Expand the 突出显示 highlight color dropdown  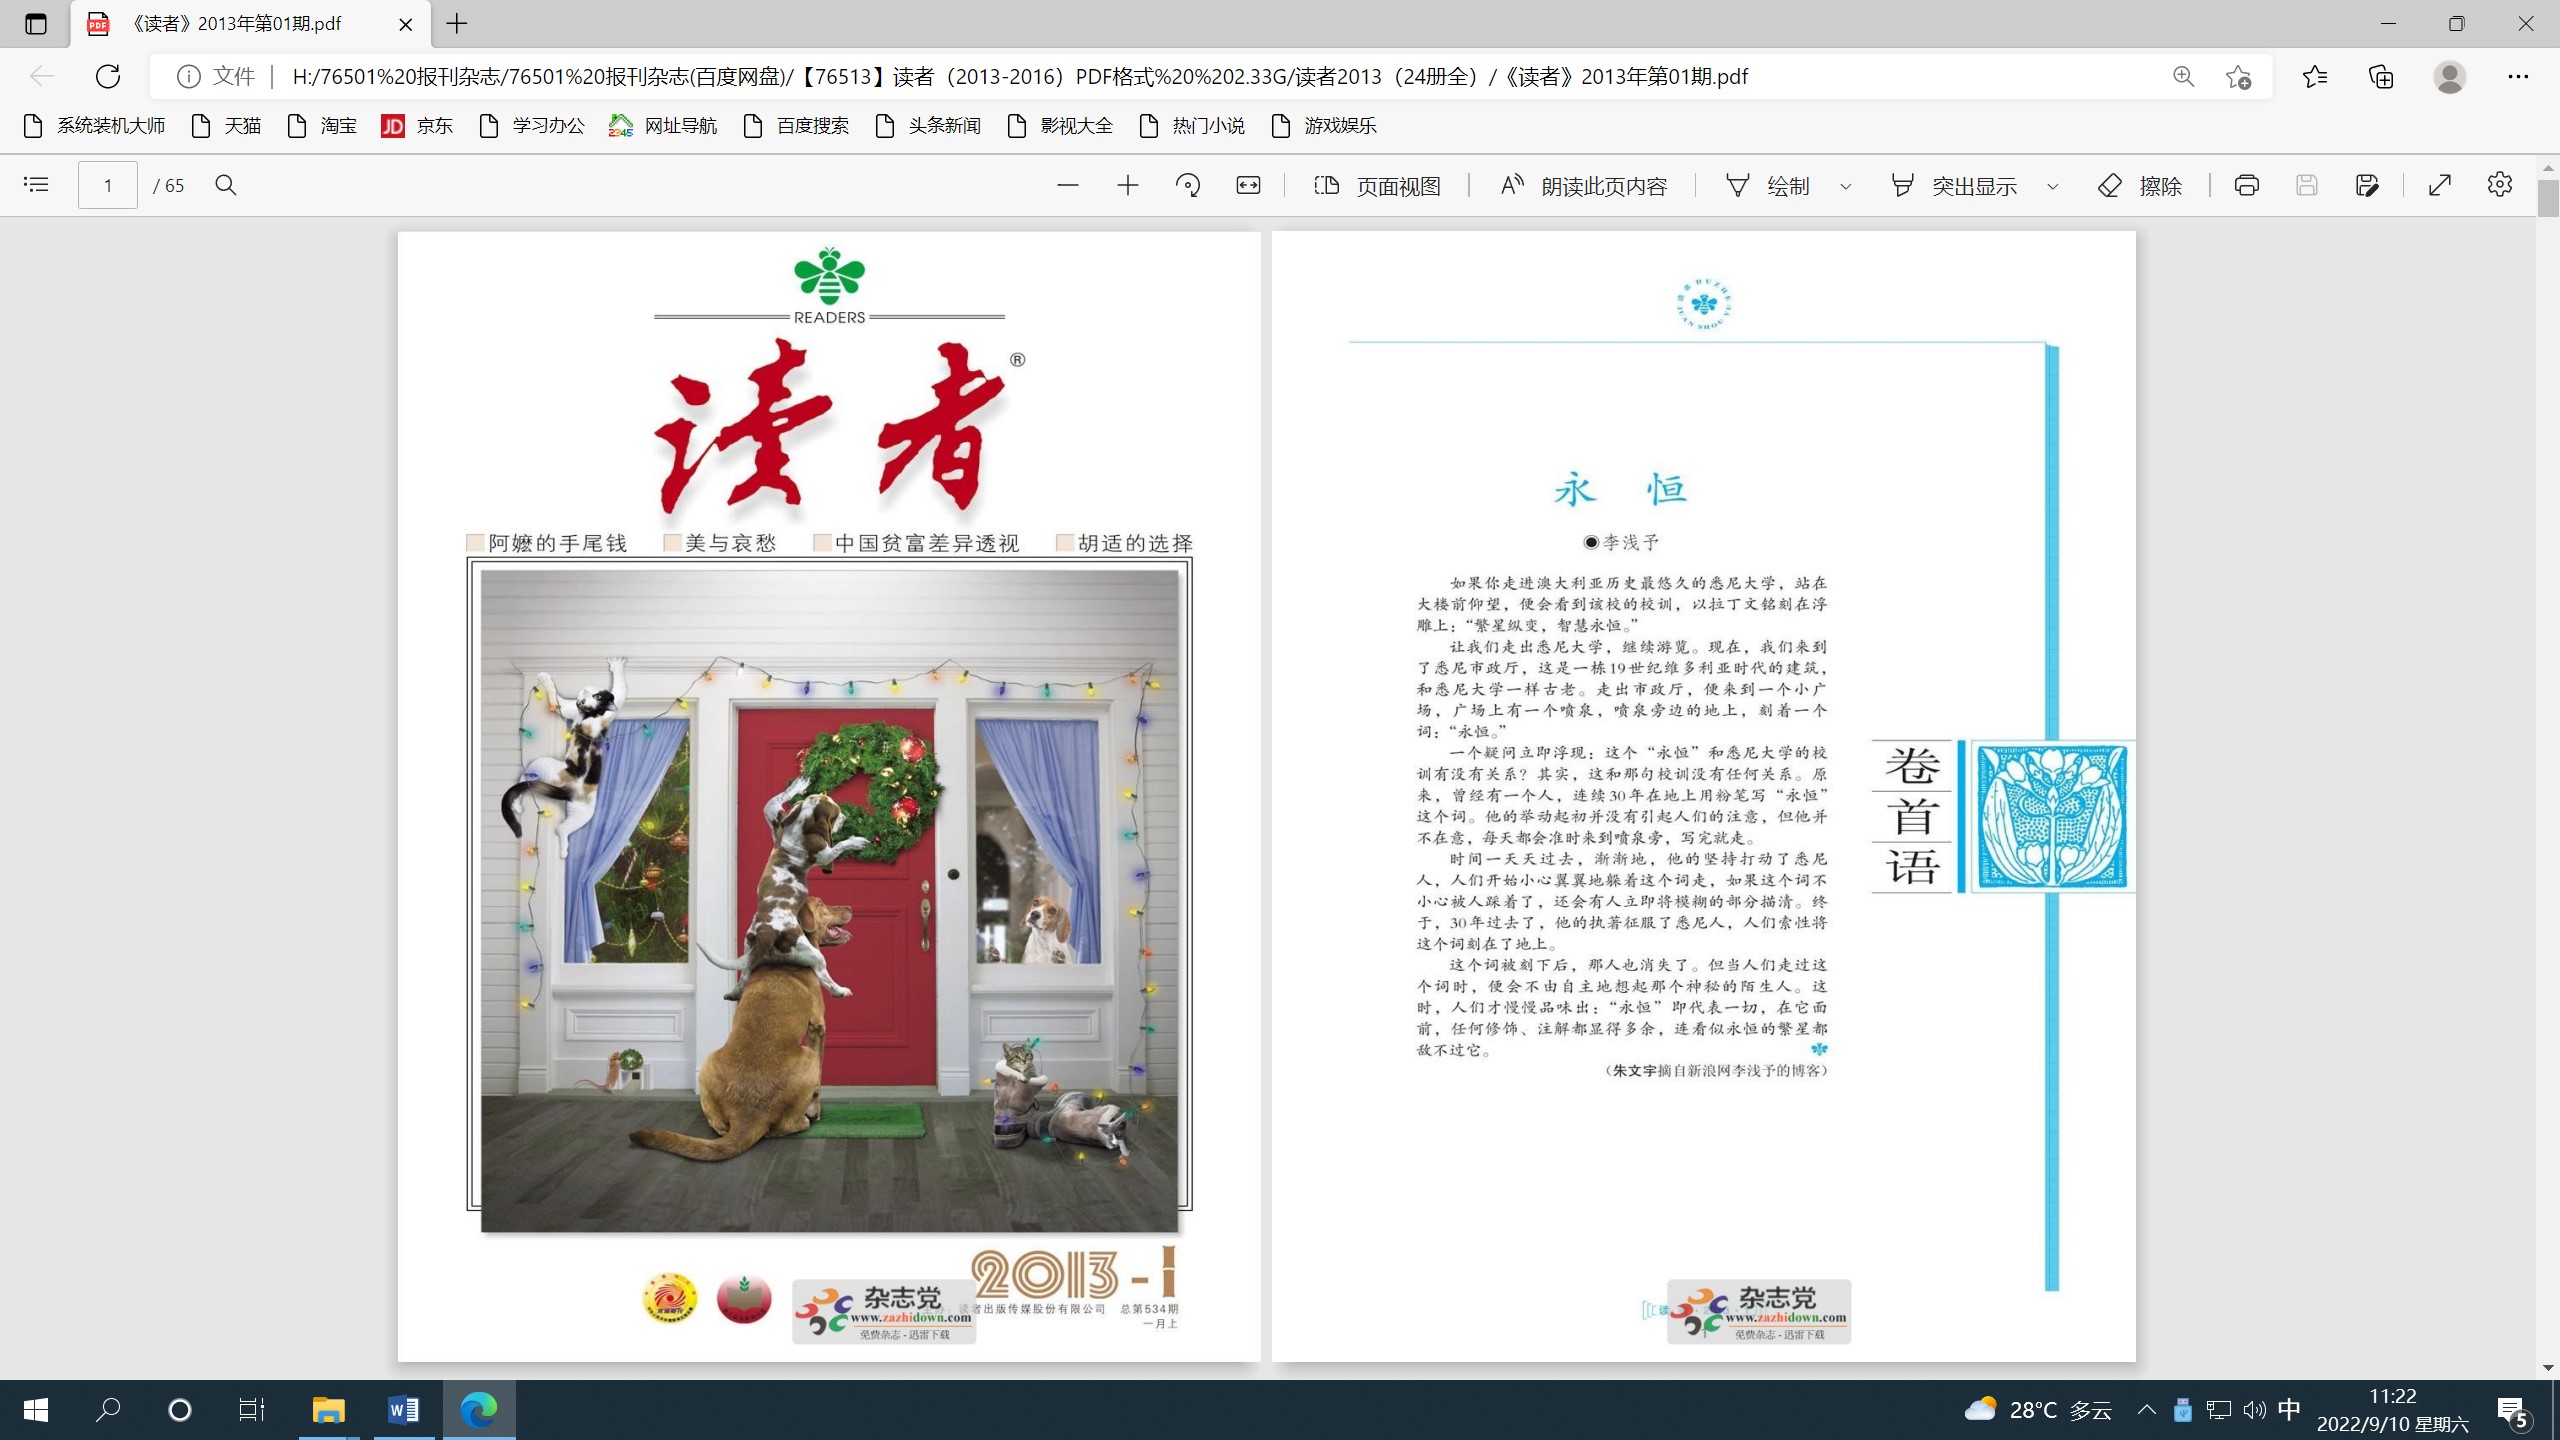click(x=2053, y=186)
